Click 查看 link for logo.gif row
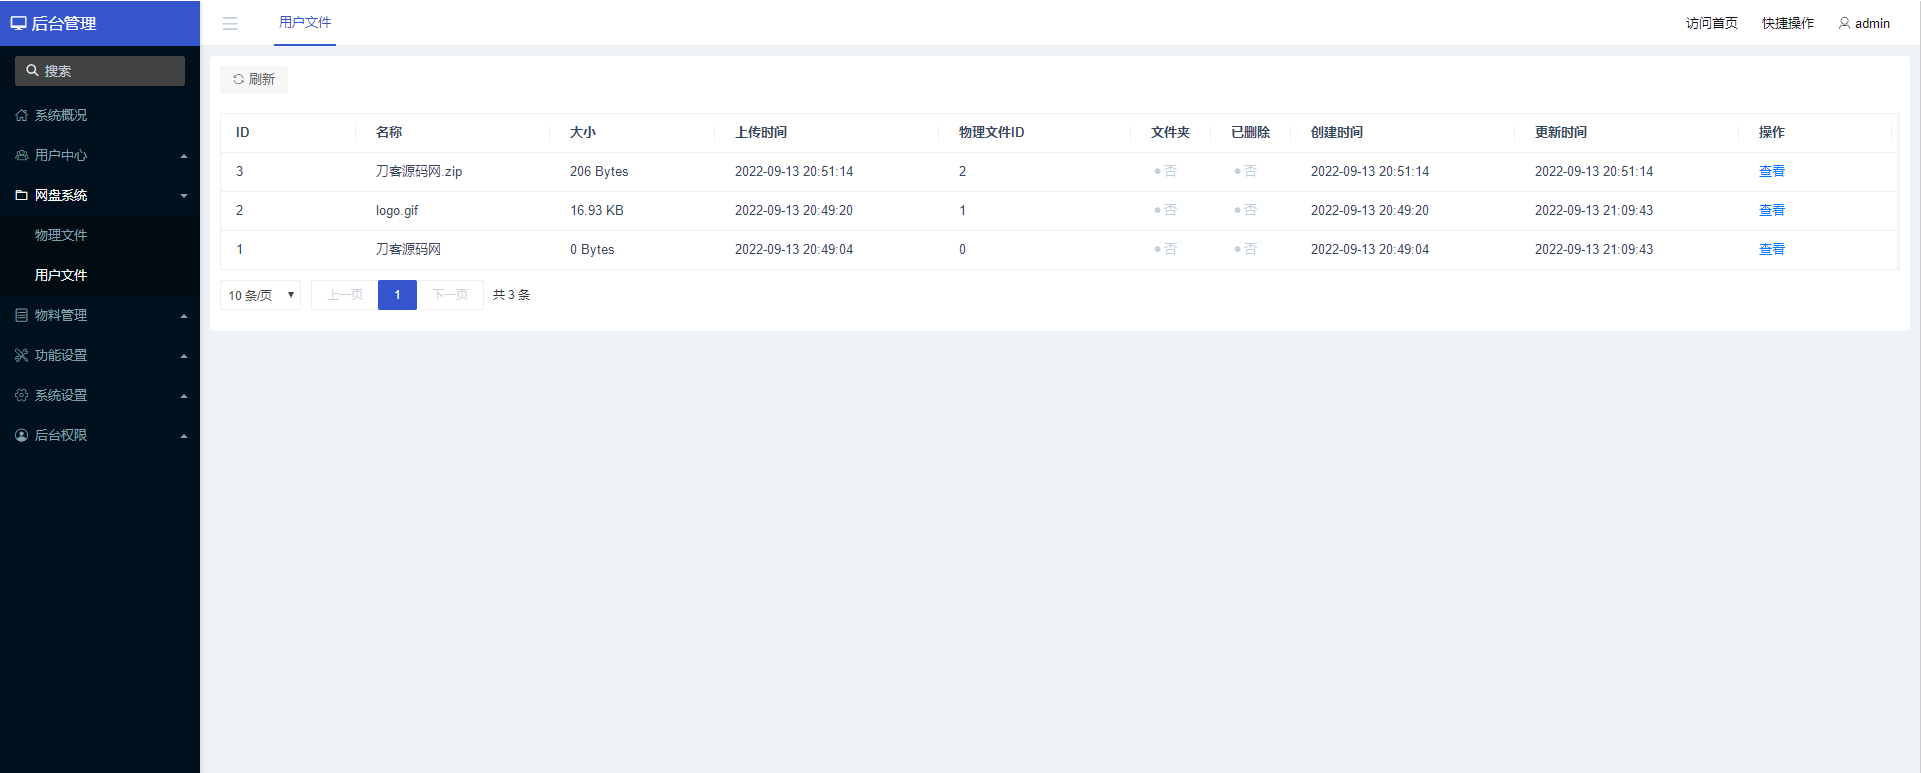The image size is (1921, 773). coord(1771,210)
